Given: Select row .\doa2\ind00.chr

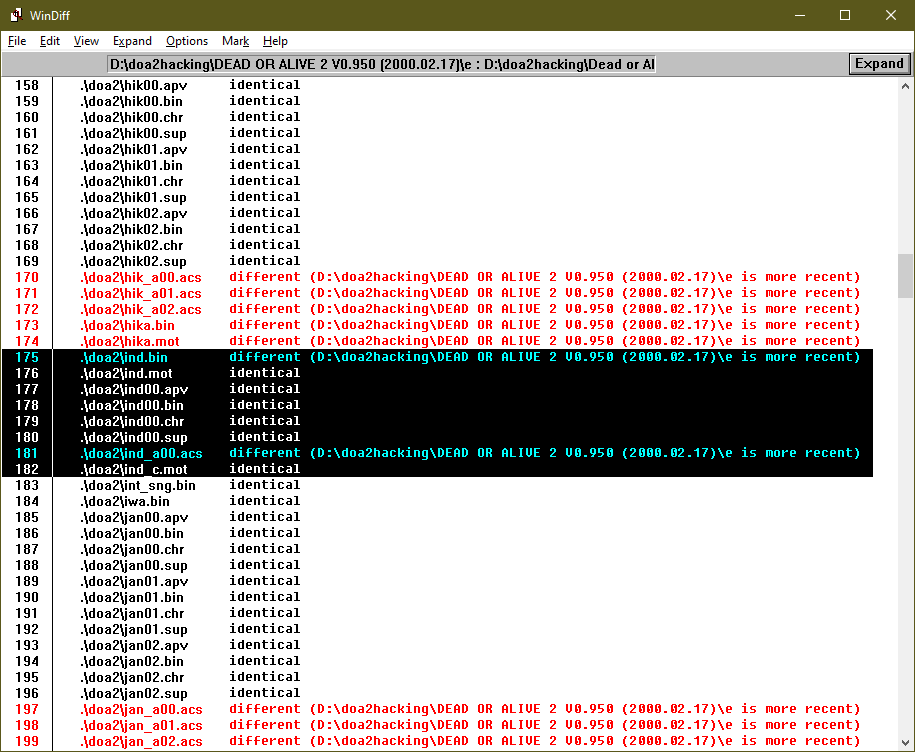Looking at the screenshot, I should click(x=437, y=421).
